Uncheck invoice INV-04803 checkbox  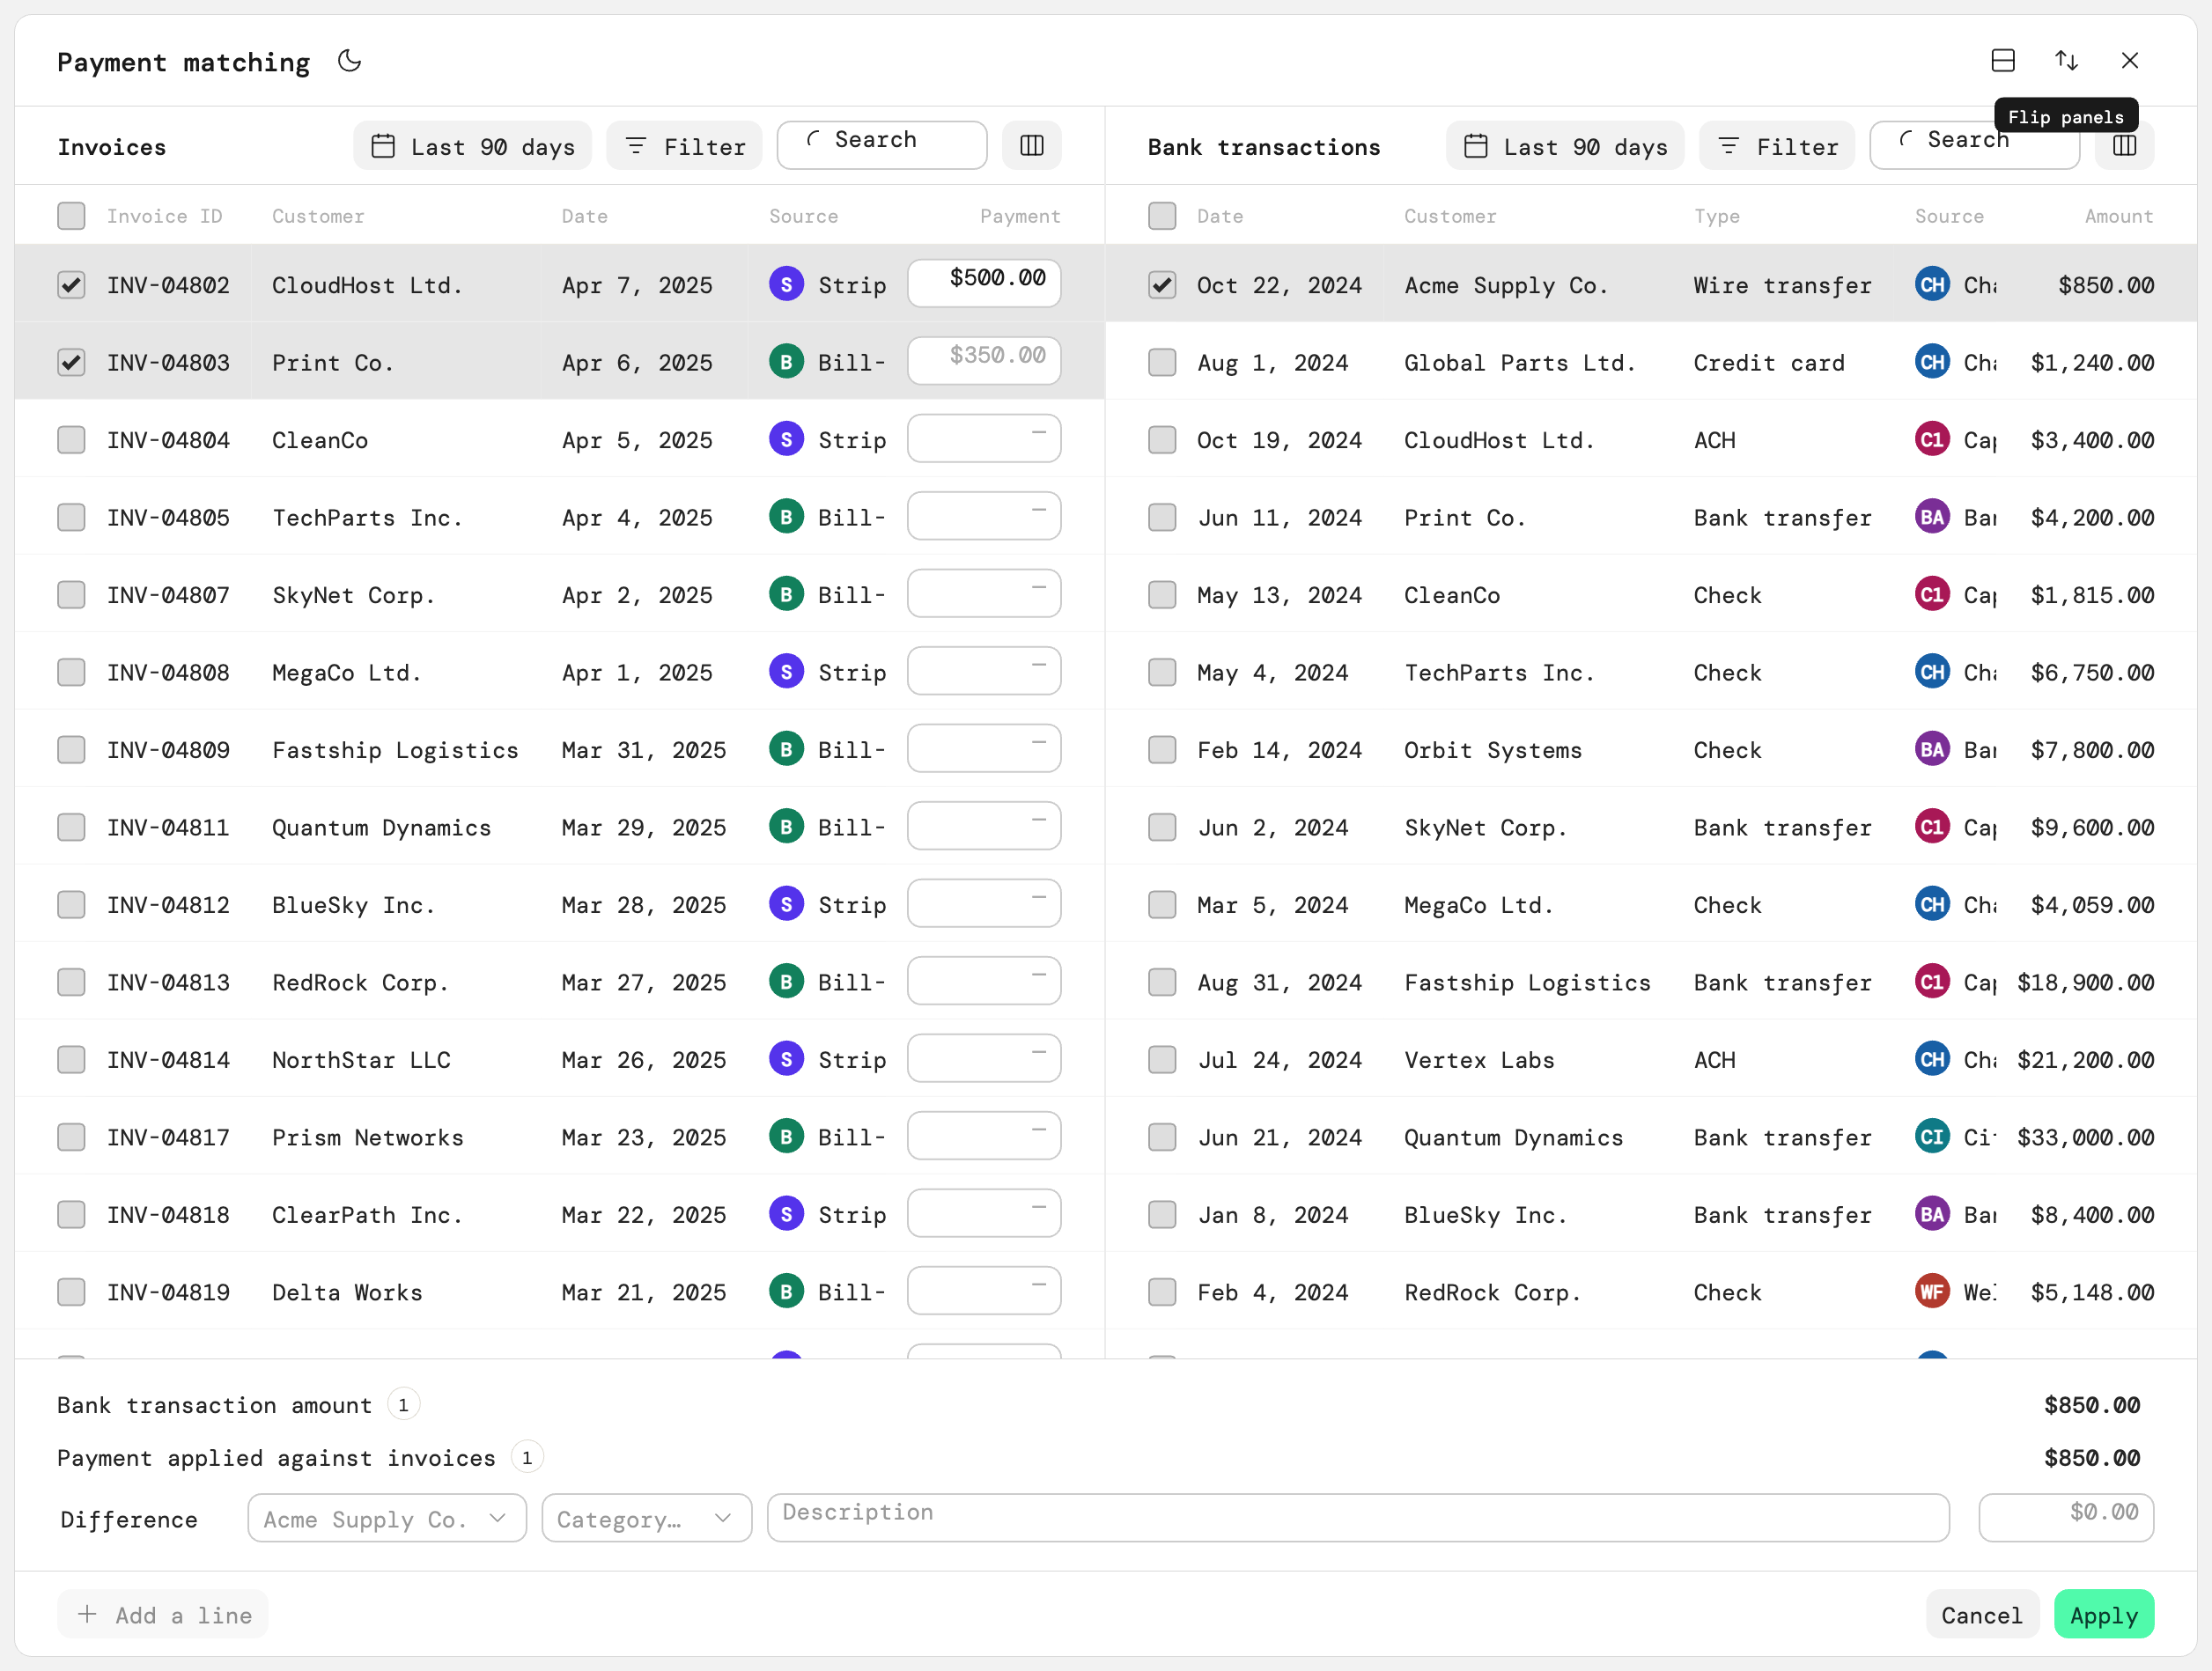pos(71,362)
